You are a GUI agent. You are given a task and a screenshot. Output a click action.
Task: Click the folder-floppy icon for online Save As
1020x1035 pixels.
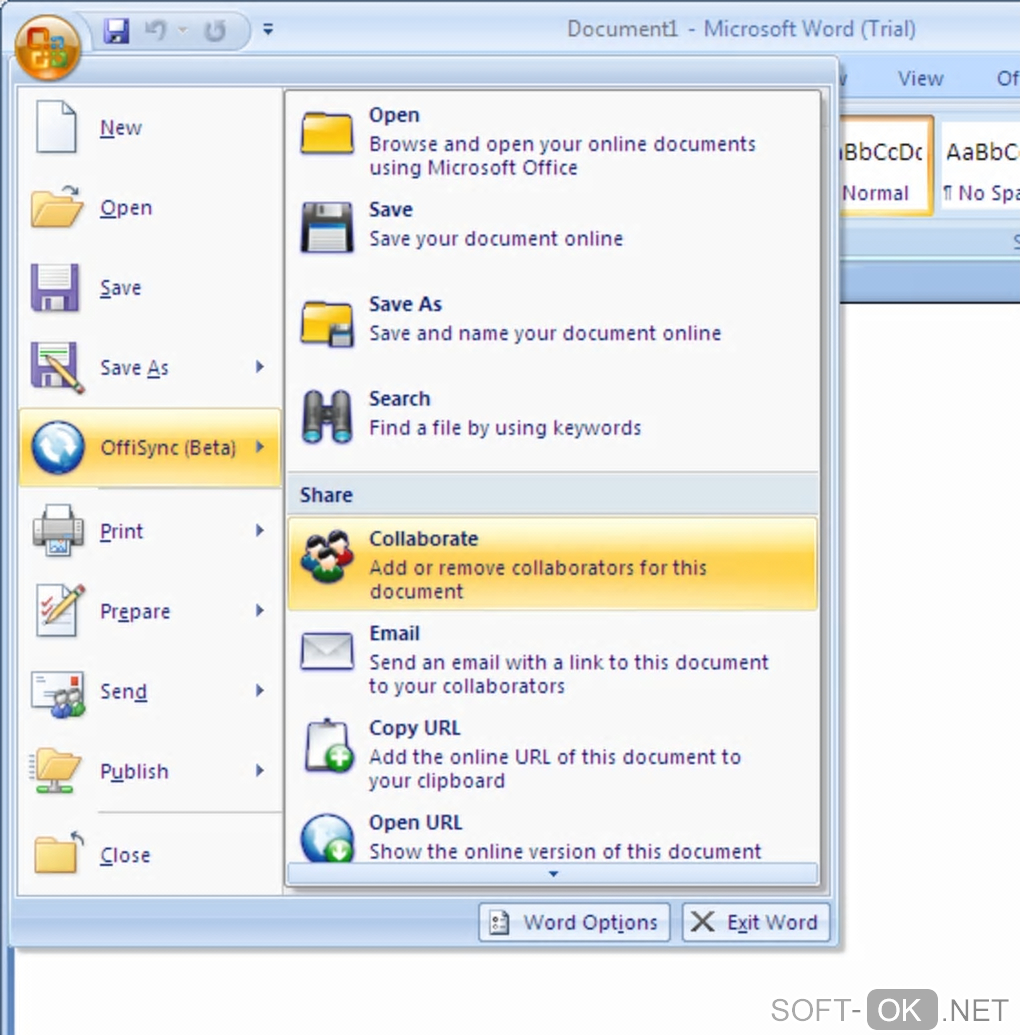coord(327,323)
